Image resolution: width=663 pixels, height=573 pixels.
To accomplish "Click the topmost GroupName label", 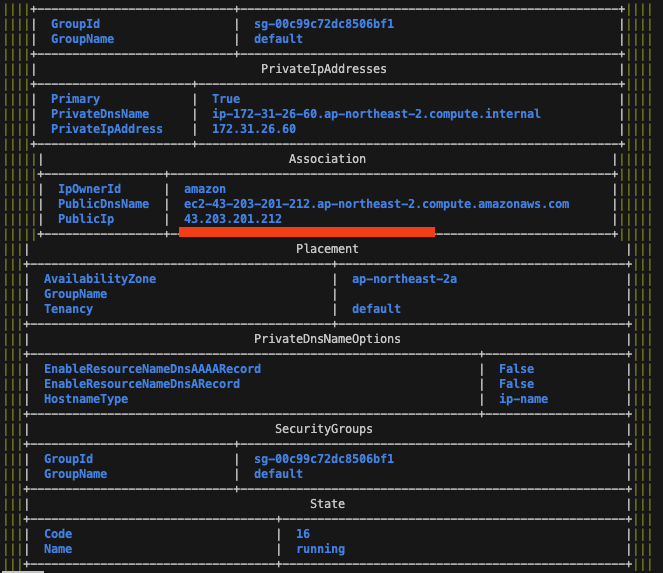I will [x=82, y=39].
